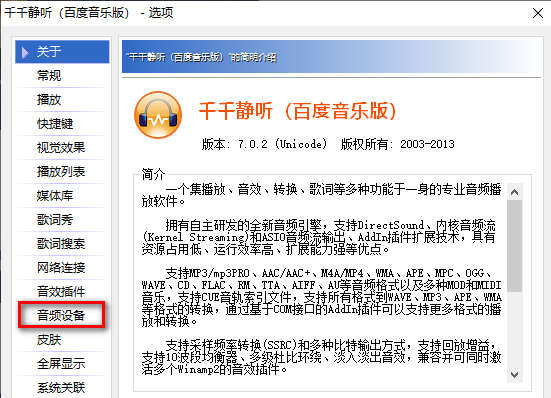
Task: Click the arrow icon beside 关于
Action: 25,52
